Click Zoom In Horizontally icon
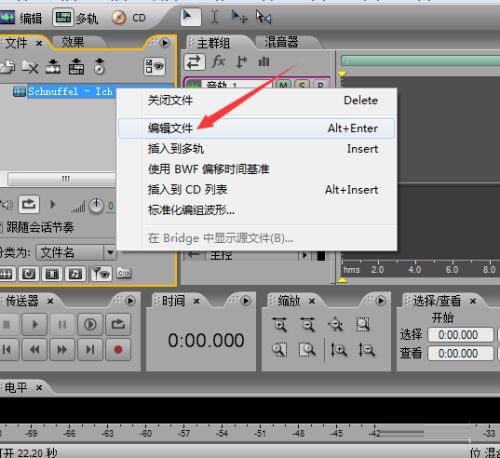The height and width of the screenshot is (458, 500). (279, 324)
